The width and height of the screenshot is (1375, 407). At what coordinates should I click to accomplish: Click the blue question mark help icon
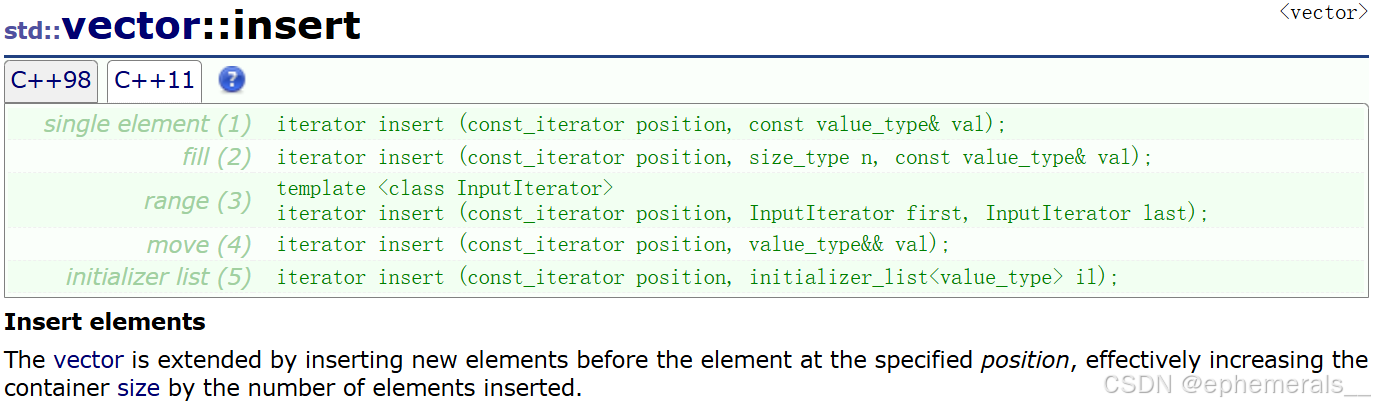click(x=232, y=80)
